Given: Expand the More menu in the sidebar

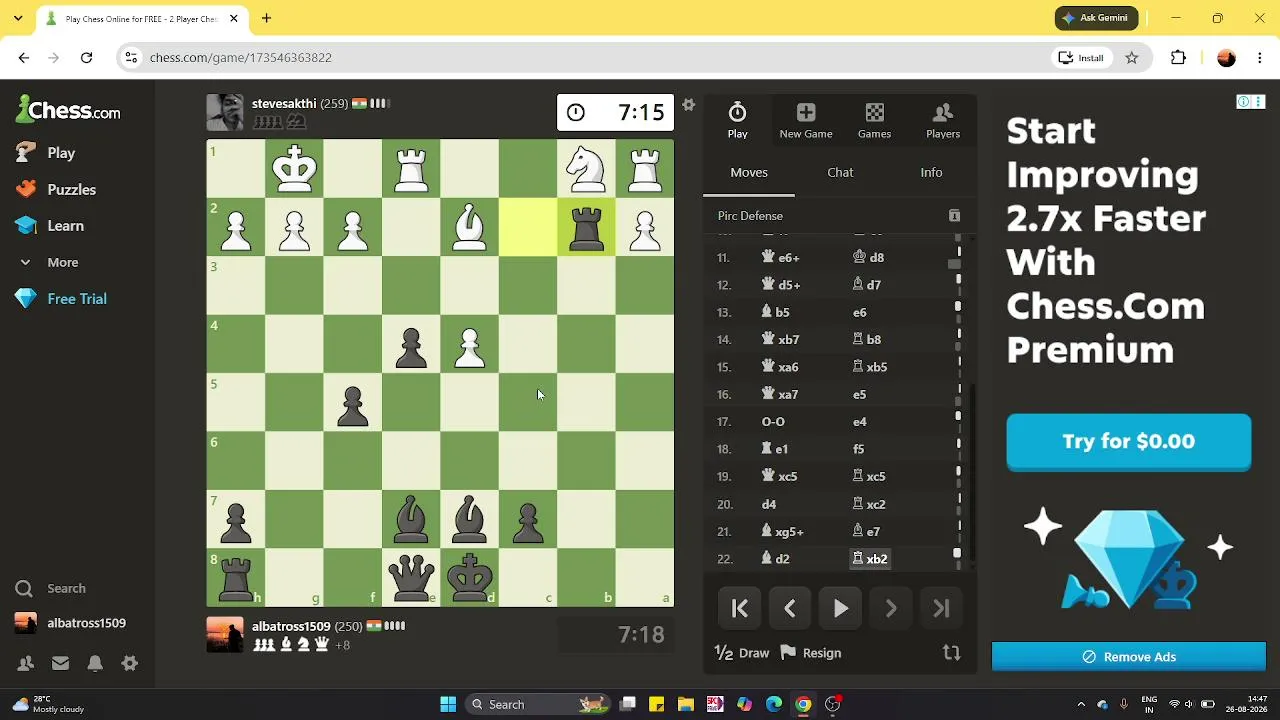Looking at the screenshot, I should pyautogui.click(x=48, y=262).
